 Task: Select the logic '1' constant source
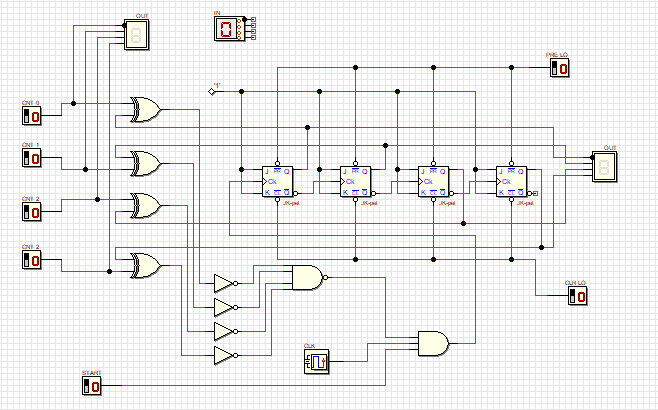pos(212,91)
